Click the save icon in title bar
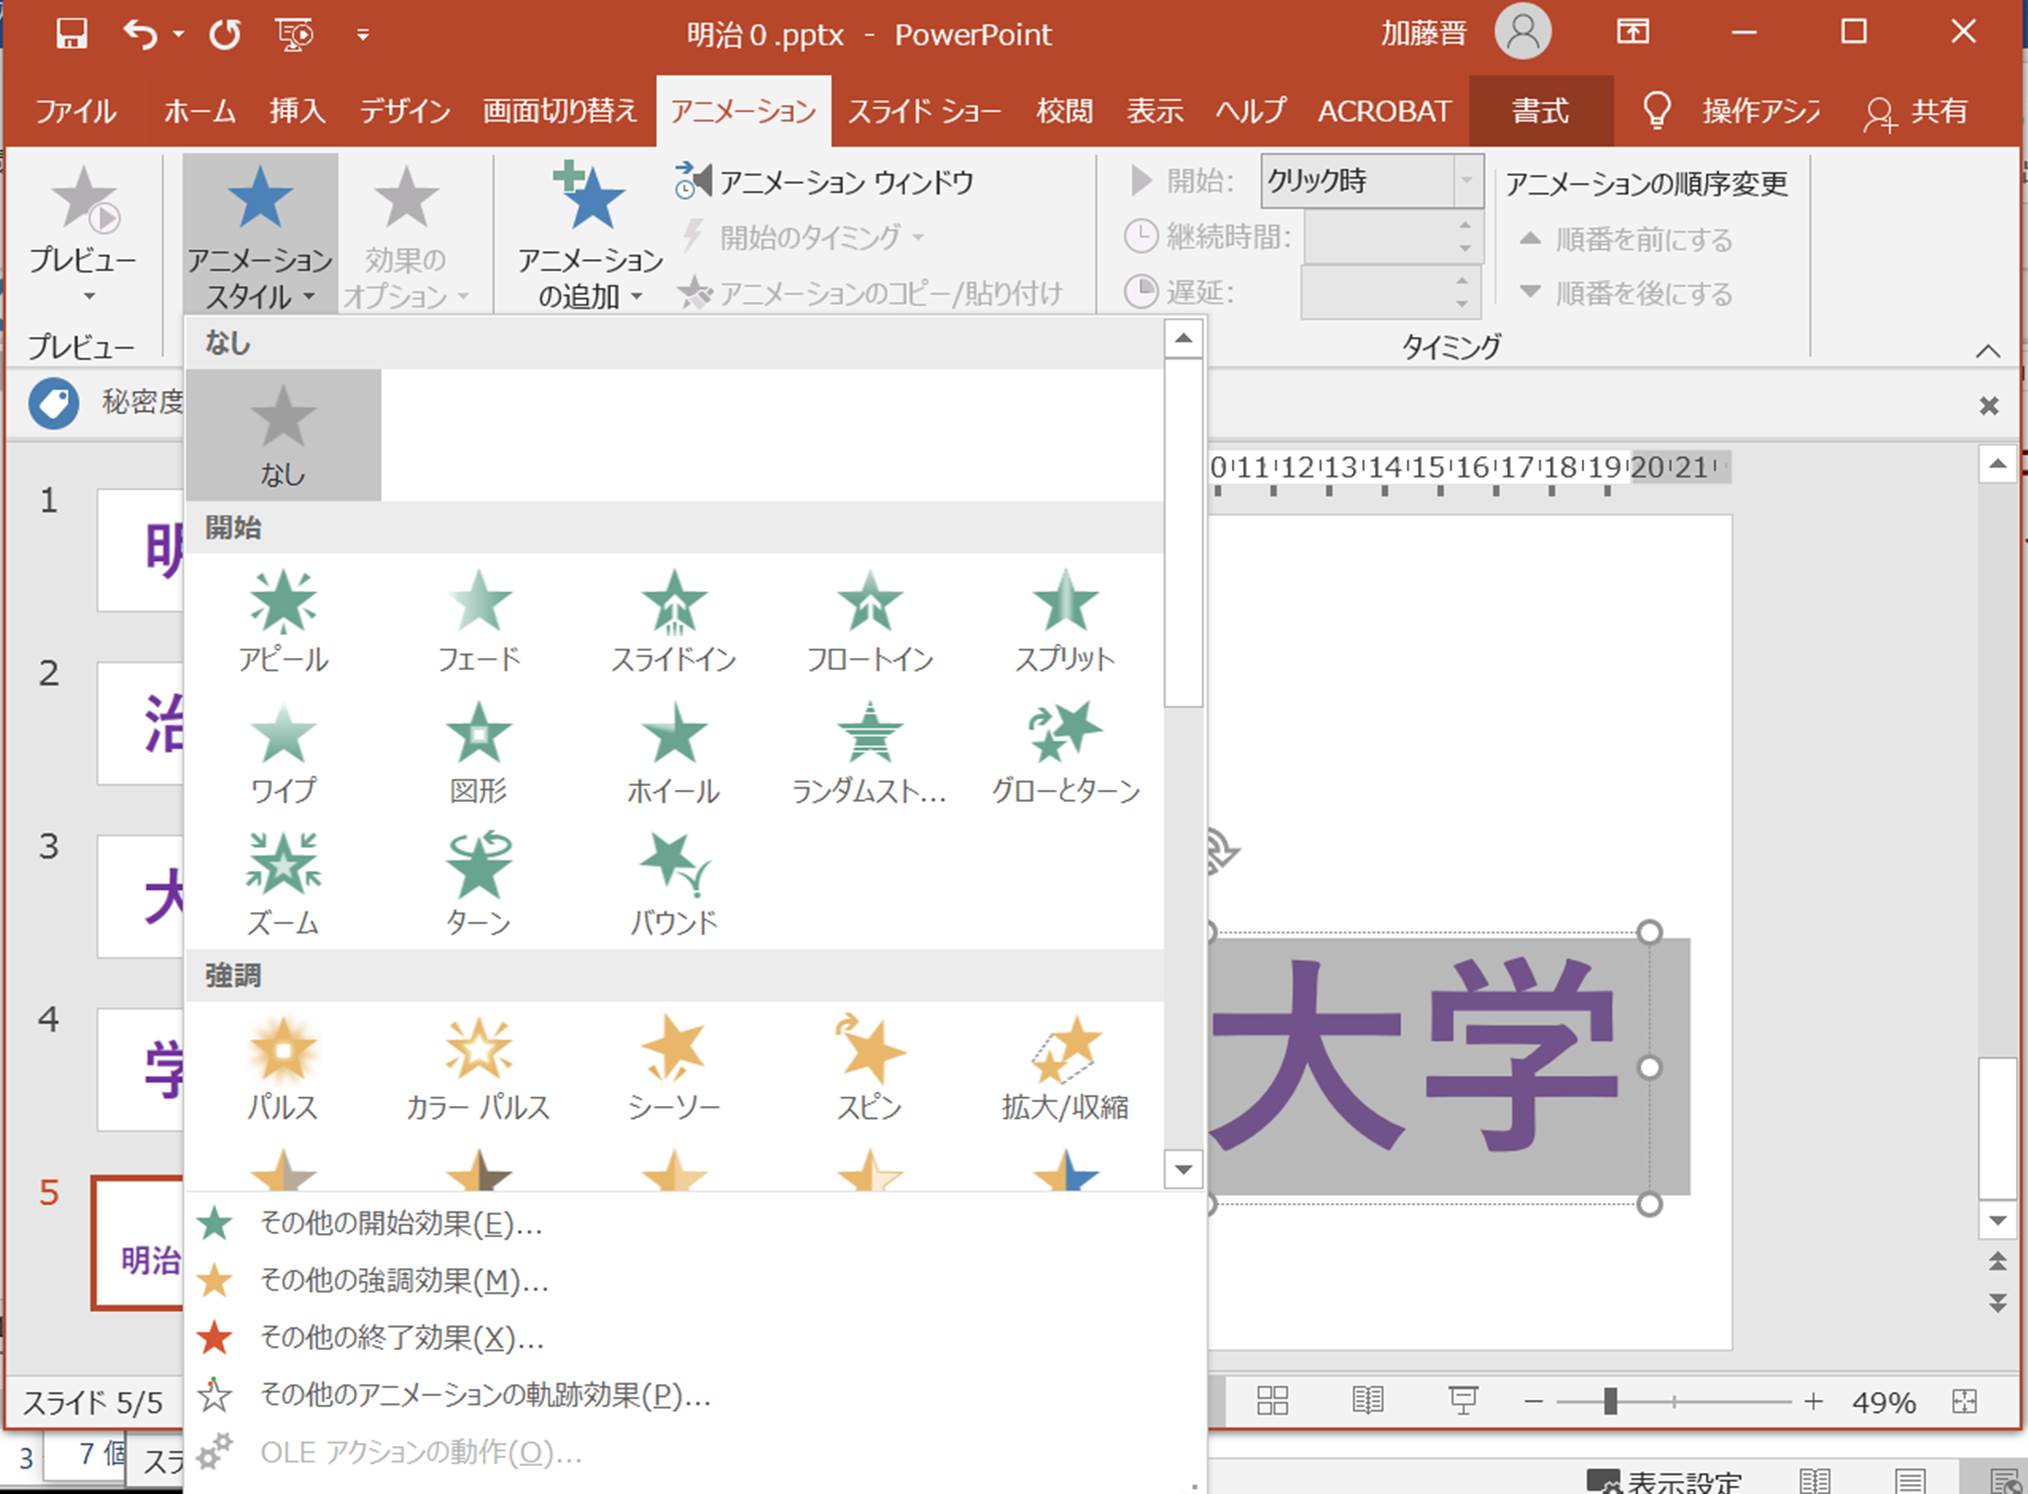 coord(71,34)
